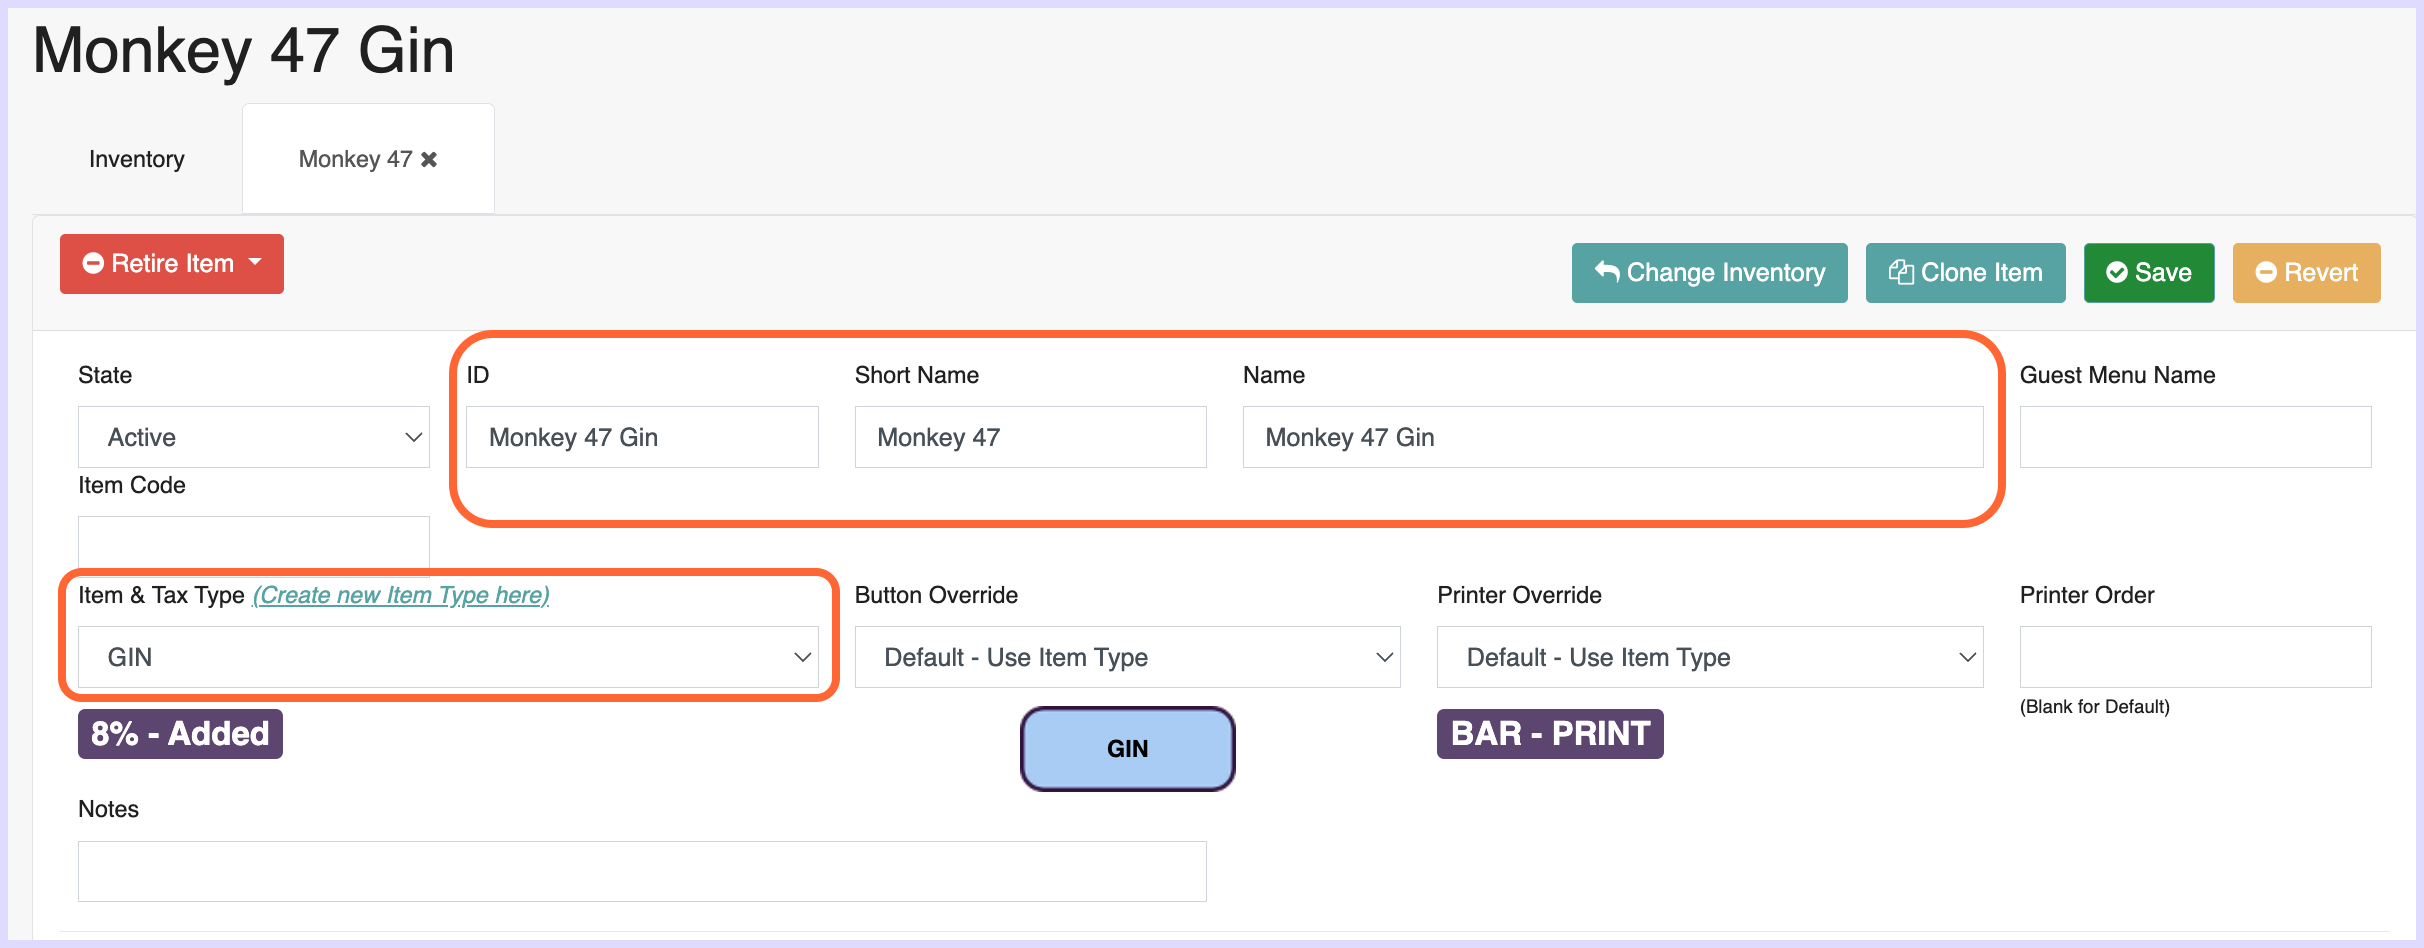Click the Clone Item button

(1965, 273)
